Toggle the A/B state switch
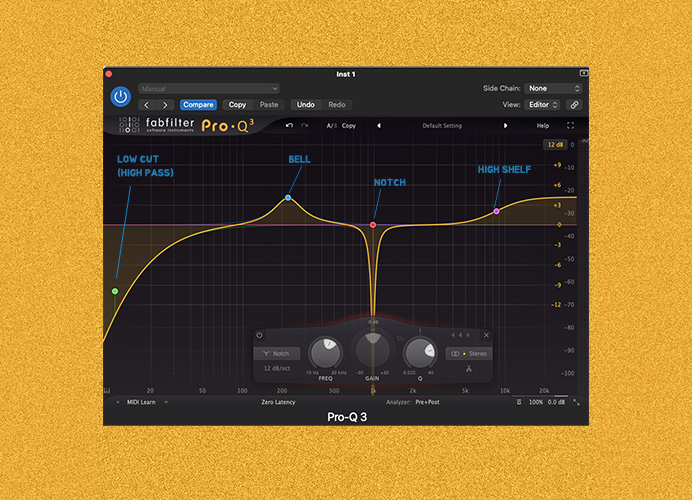 click(331, 126)
